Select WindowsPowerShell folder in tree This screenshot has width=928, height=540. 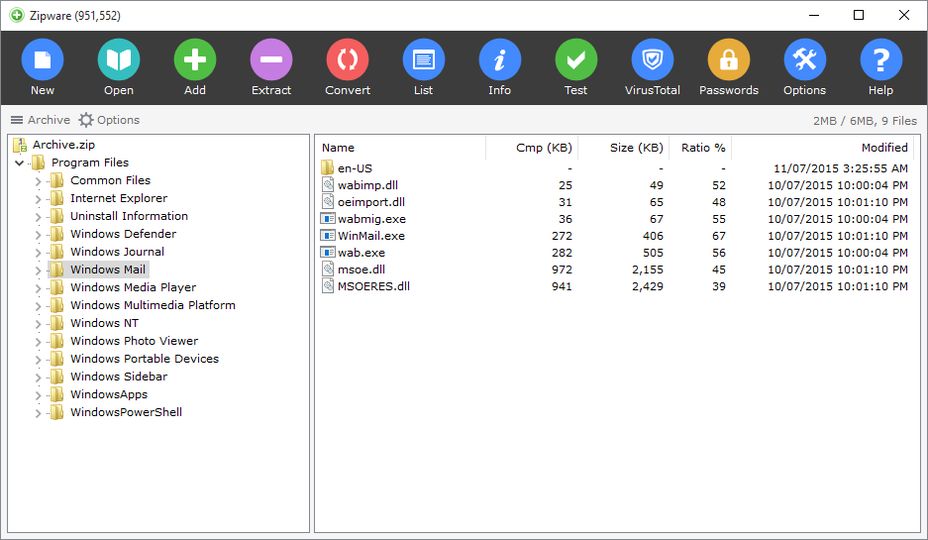(x=126, y=412)
